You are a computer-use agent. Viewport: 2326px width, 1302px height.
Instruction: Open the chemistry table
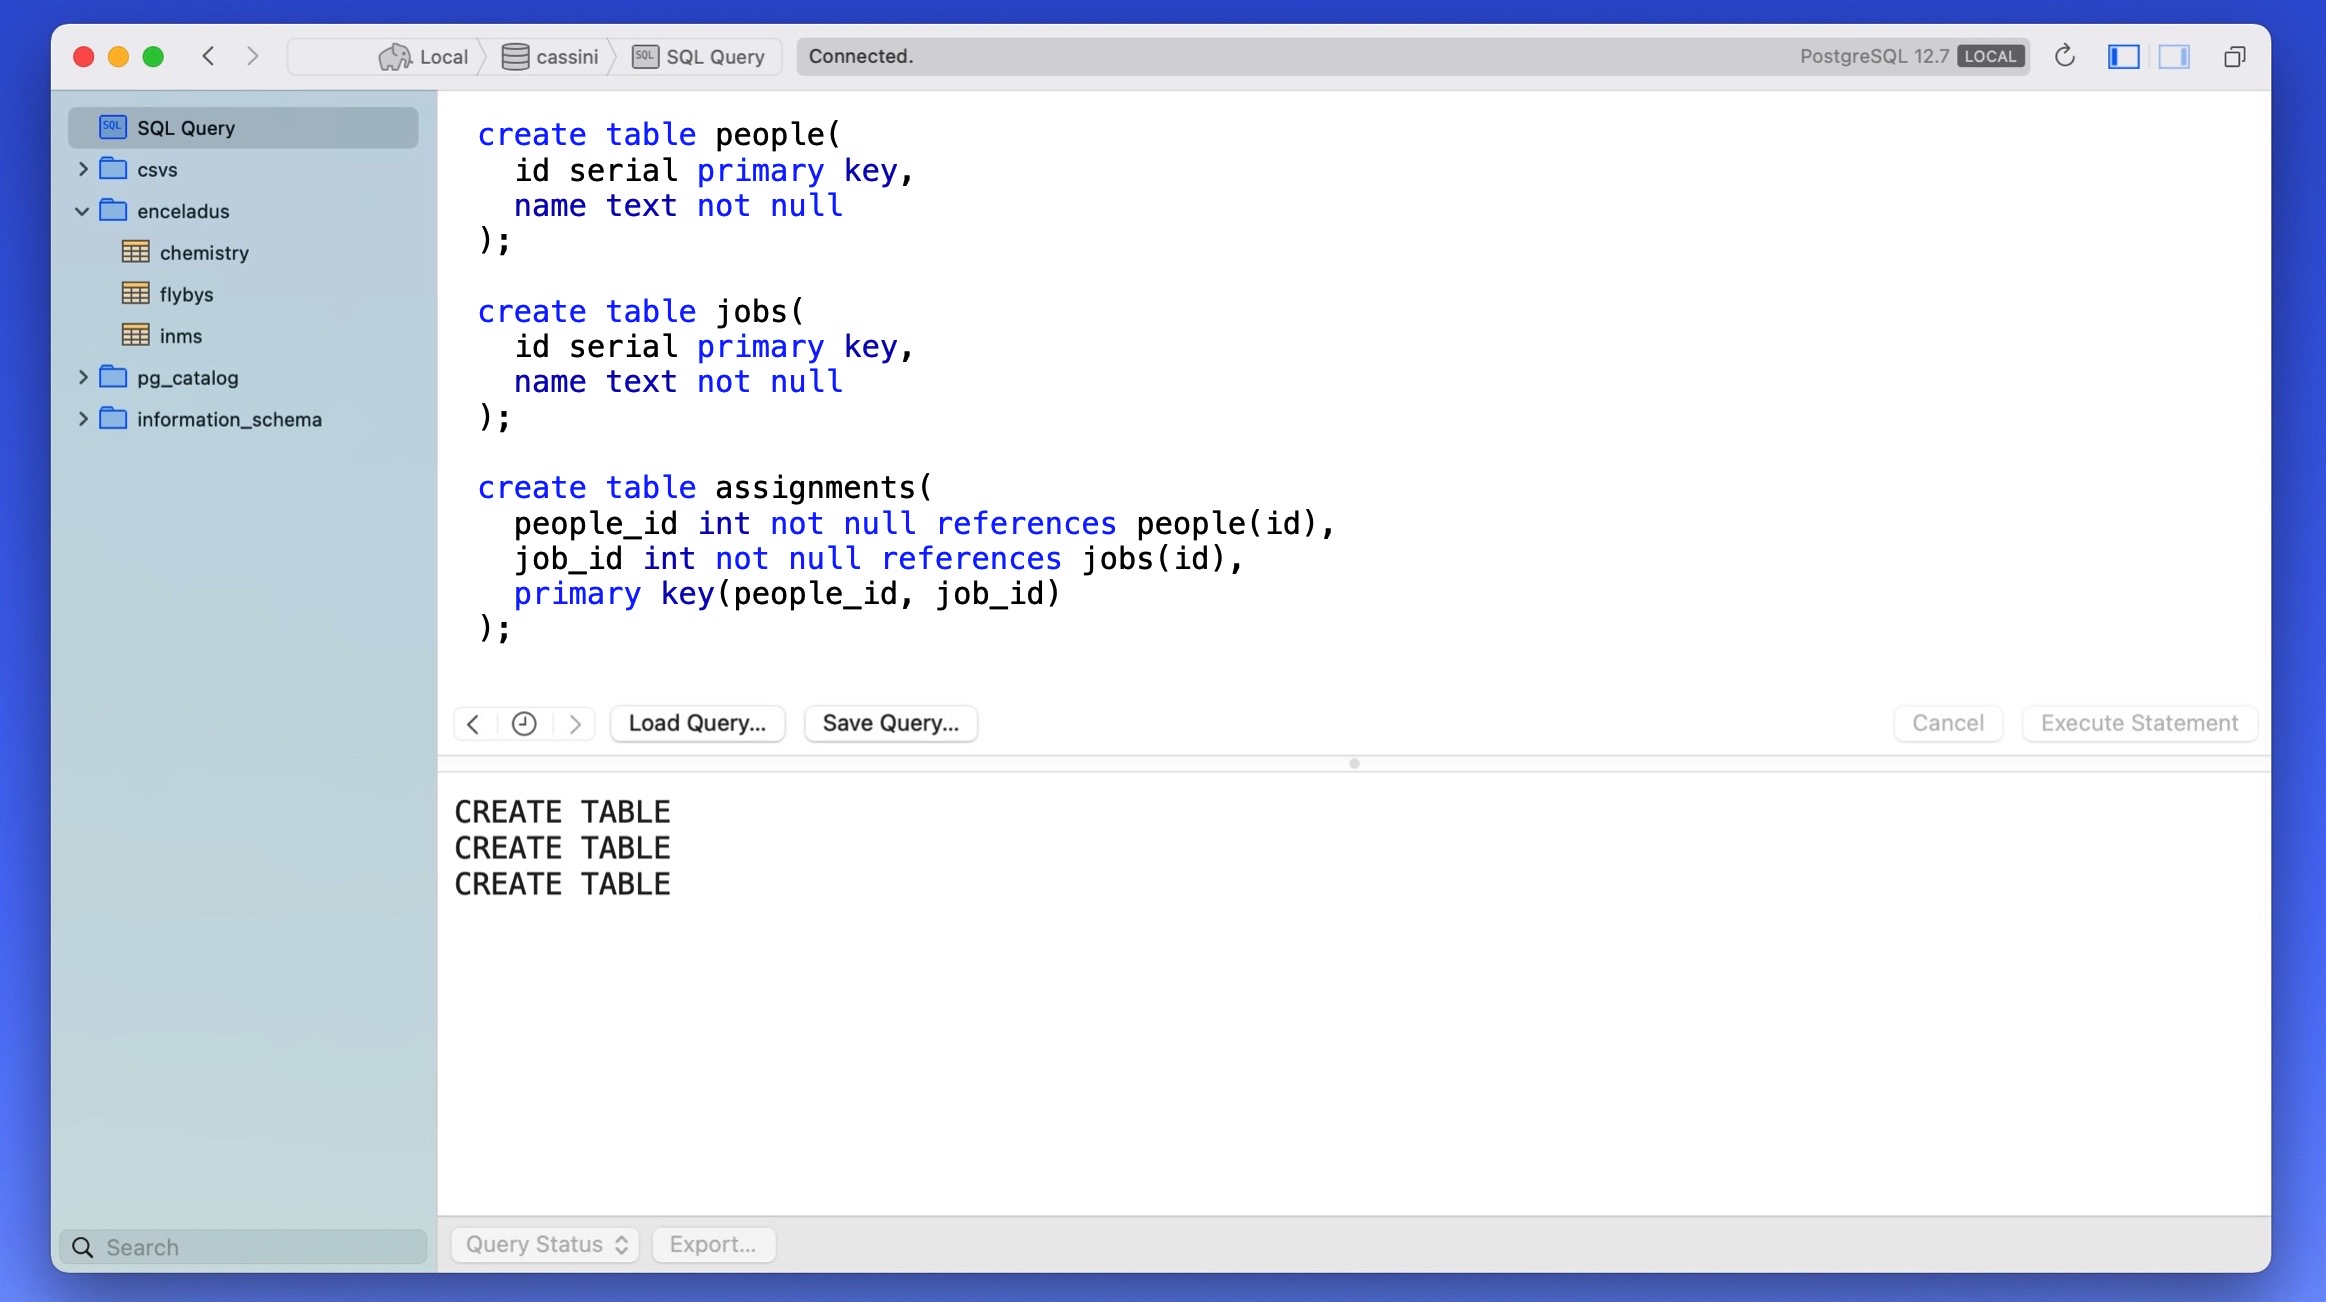pos(203,252)
